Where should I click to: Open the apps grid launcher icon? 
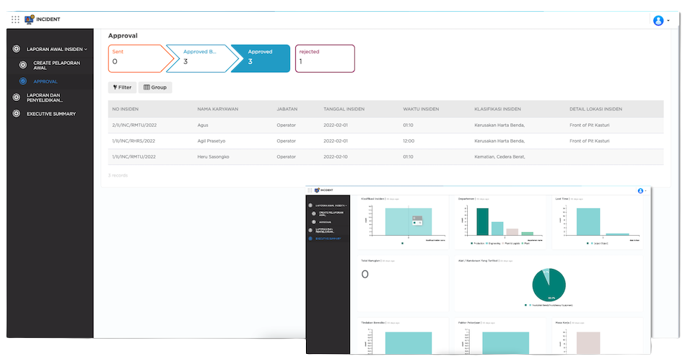[15, 19]
